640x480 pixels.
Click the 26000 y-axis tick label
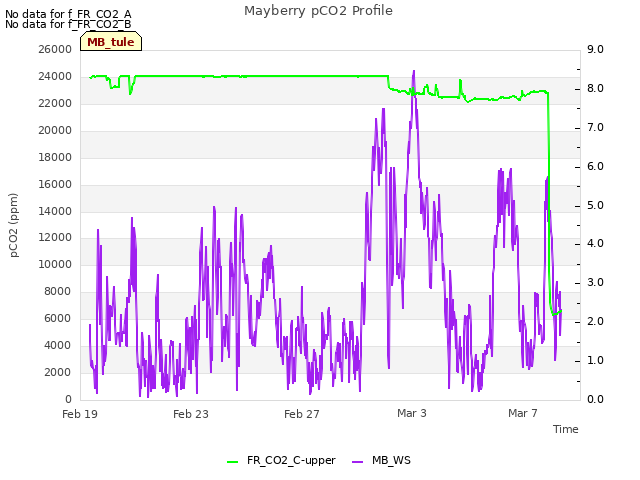pos(55,49)
